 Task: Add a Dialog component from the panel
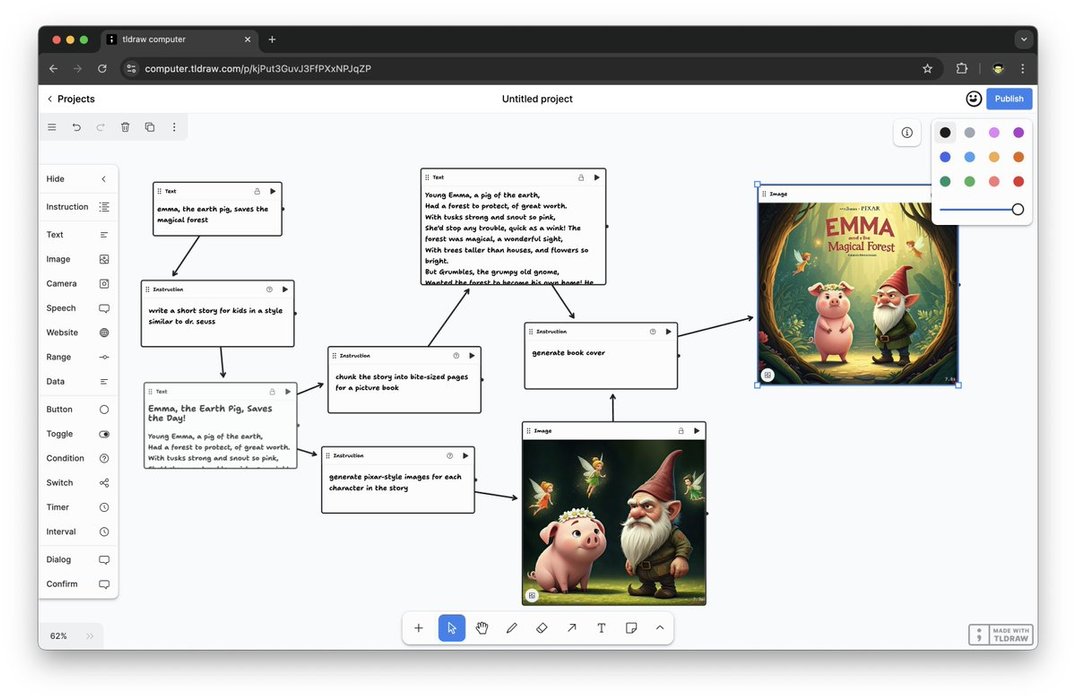[78, 560]
